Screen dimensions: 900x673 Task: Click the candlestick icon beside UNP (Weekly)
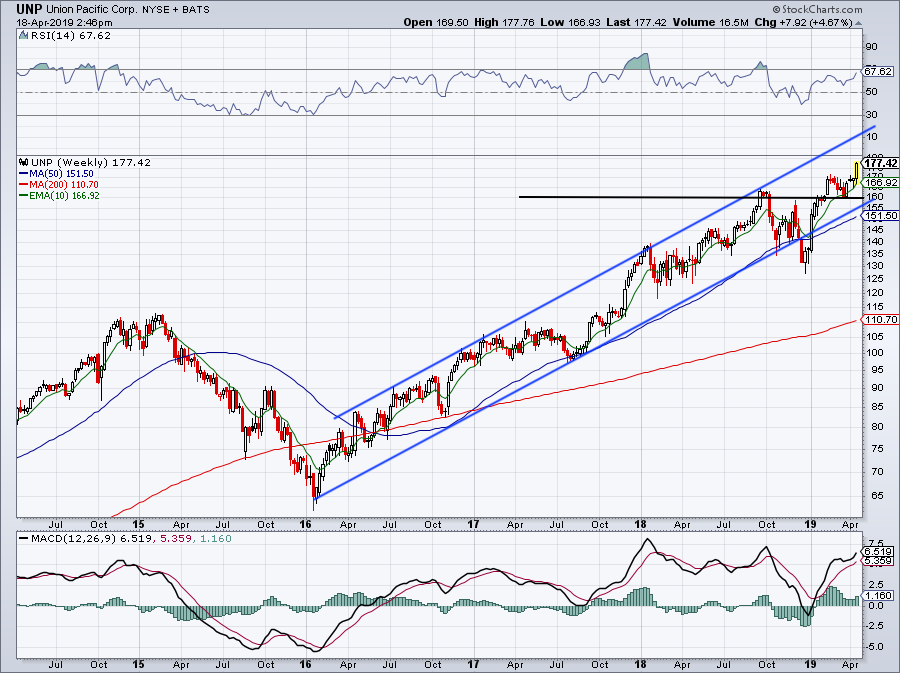24,162
